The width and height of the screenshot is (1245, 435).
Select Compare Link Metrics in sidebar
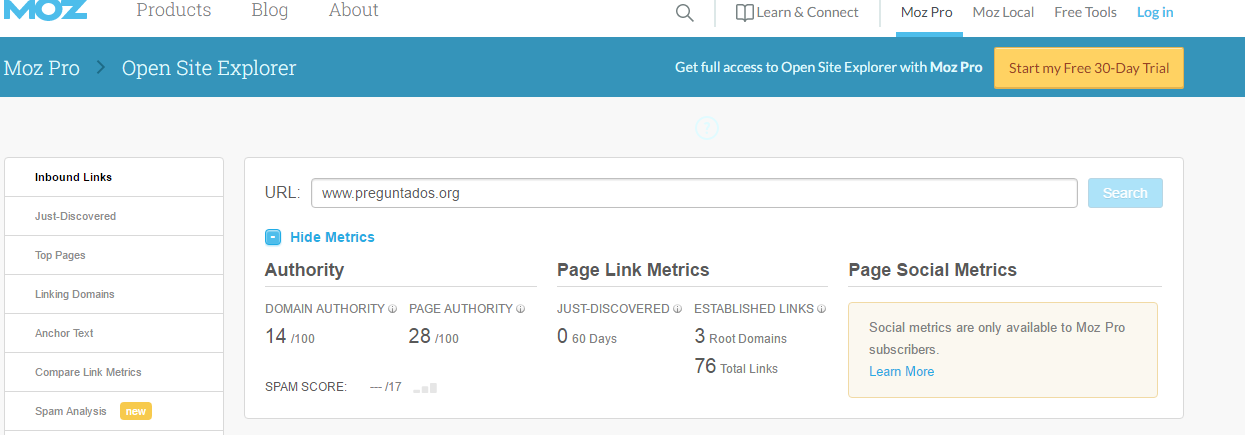point(114,372)
